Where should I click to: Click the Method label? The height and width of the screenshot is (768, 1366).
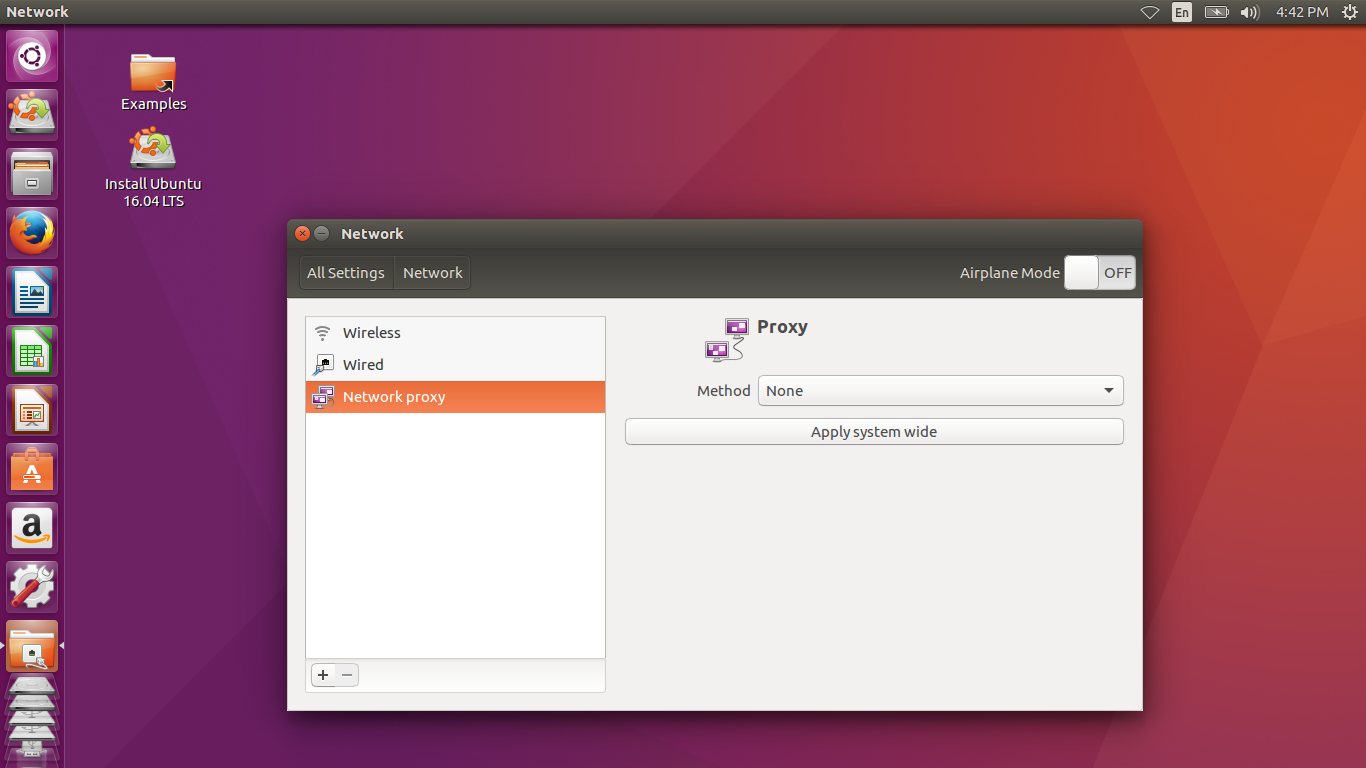pos(723,391)
